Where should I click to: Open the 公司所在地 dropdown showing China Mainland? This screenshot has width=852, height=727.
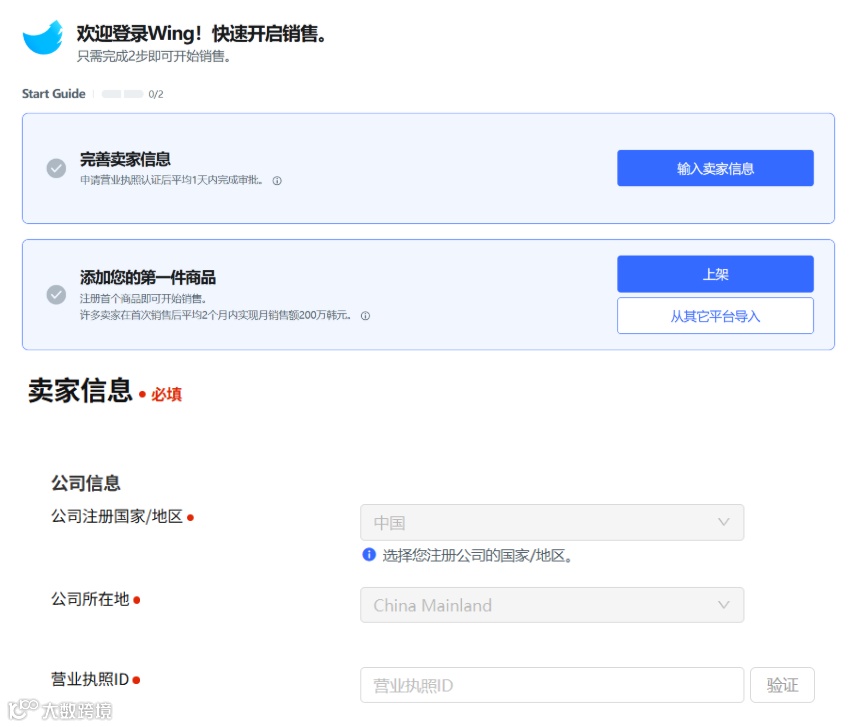click(x=552, y=605)
